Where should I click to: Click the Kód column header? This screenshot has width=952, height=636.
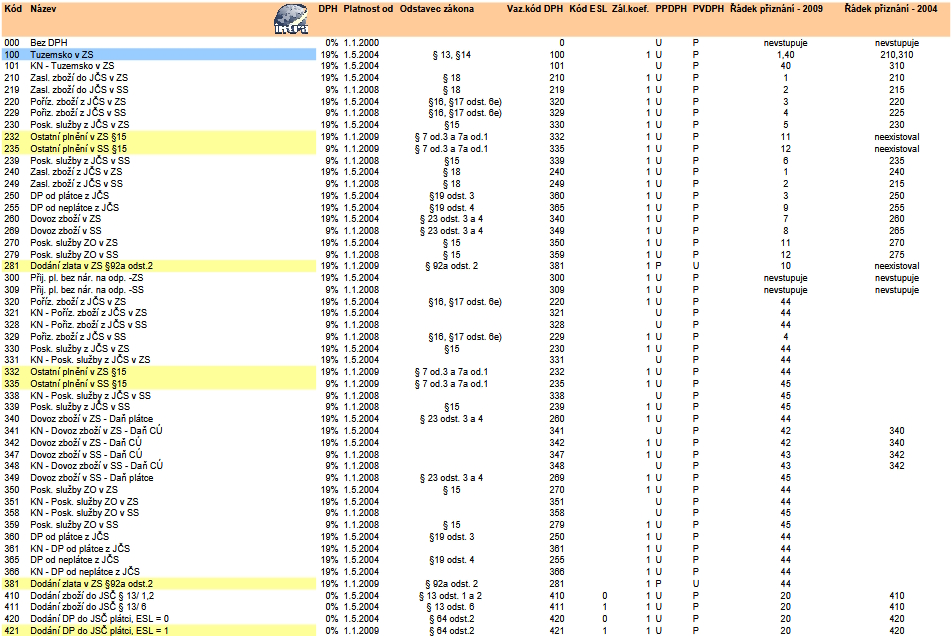[12, 8]
